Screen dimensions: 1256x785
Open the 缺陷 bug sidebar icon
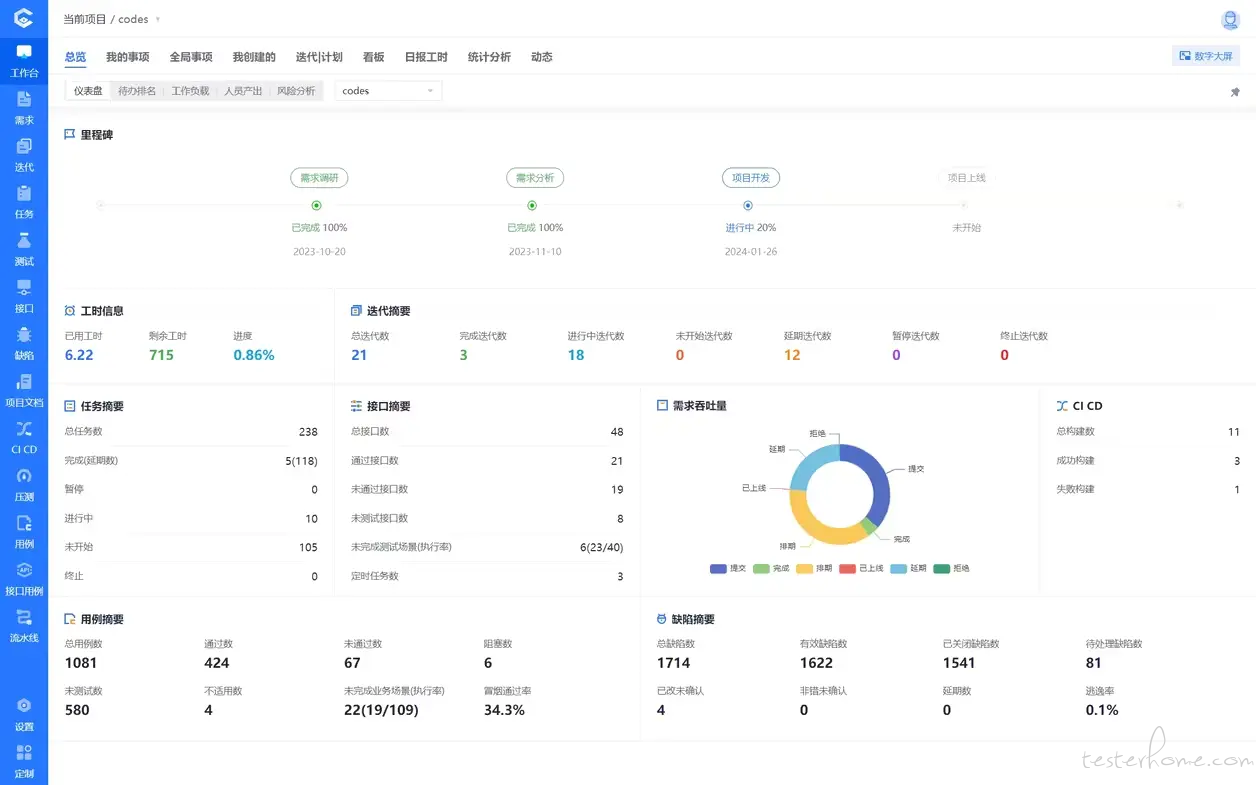[24, 343]
